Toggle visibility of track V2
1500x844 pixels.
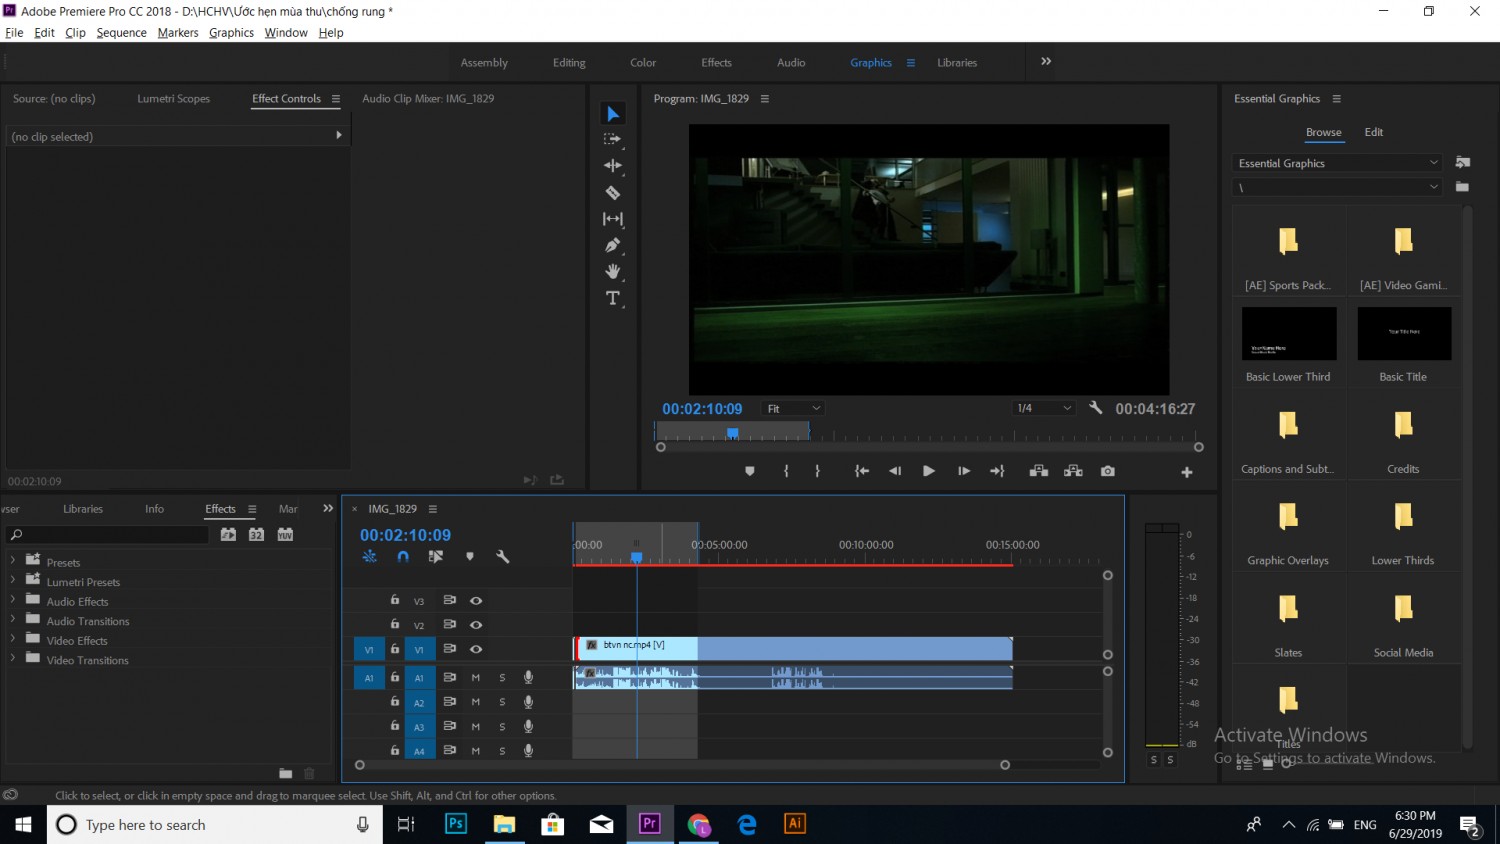pyautogui.click(x=476, y=625)
